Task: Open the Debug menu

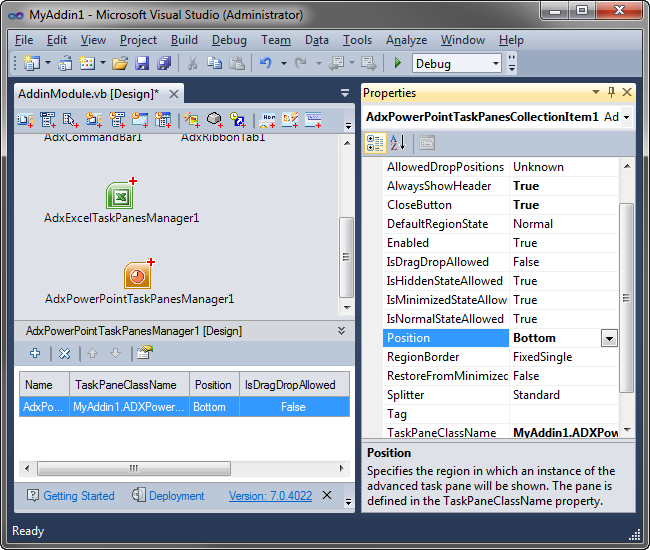Action: coord(229,40)
